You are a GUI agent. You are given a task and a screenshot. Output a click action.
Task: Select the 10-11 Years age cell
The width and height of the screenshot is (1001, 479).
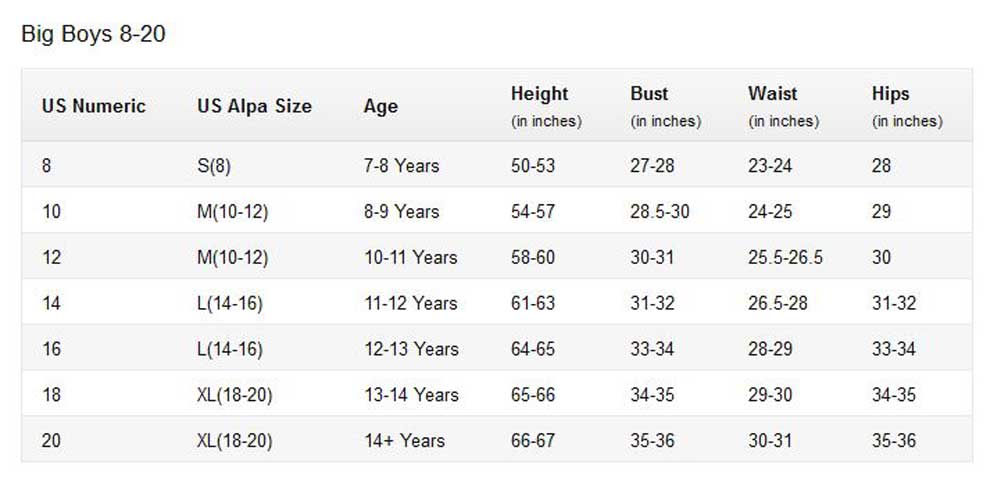click(410, 257)
